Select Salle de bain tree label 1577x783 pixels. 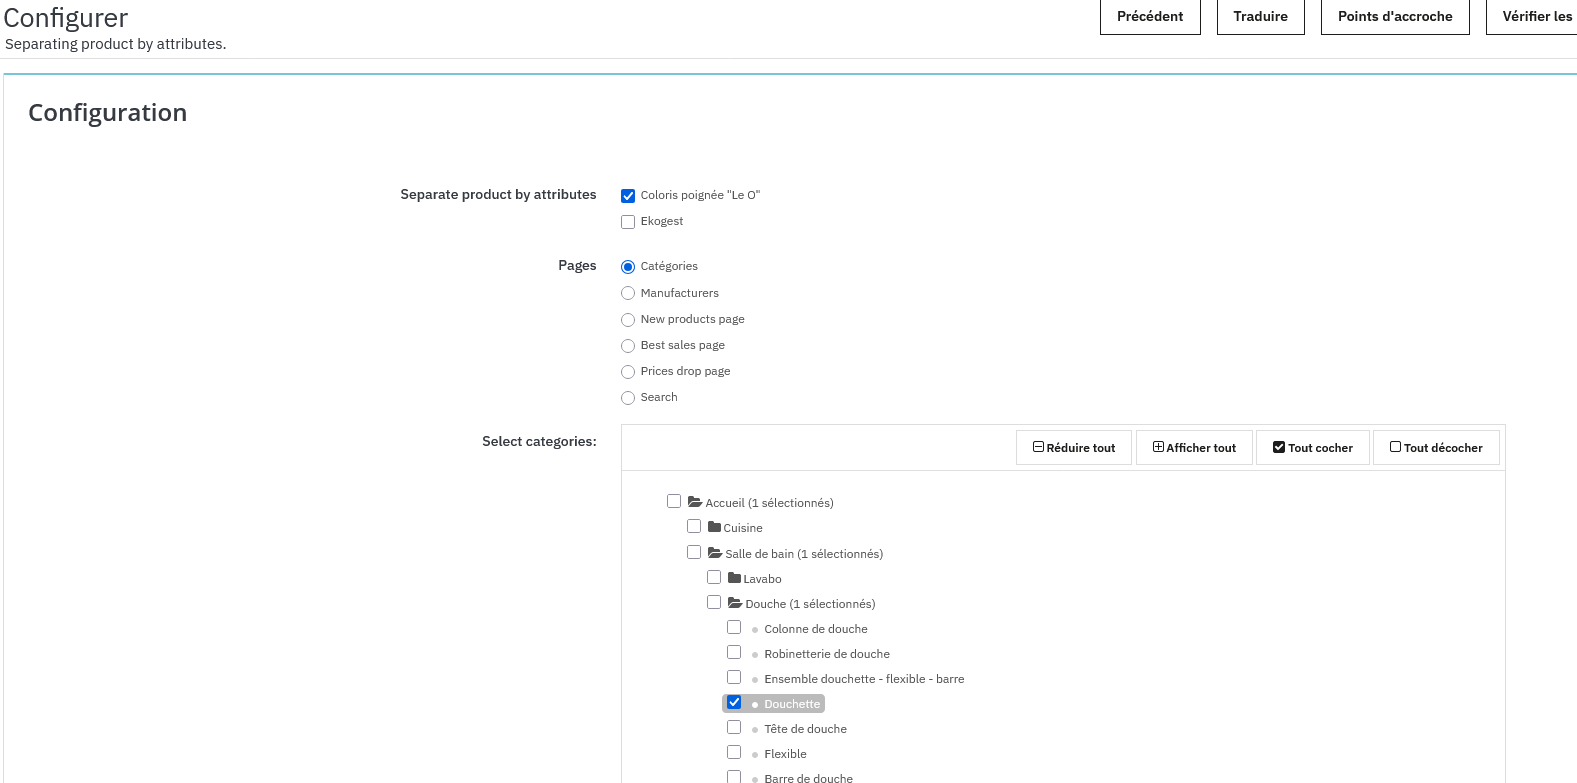804,554
